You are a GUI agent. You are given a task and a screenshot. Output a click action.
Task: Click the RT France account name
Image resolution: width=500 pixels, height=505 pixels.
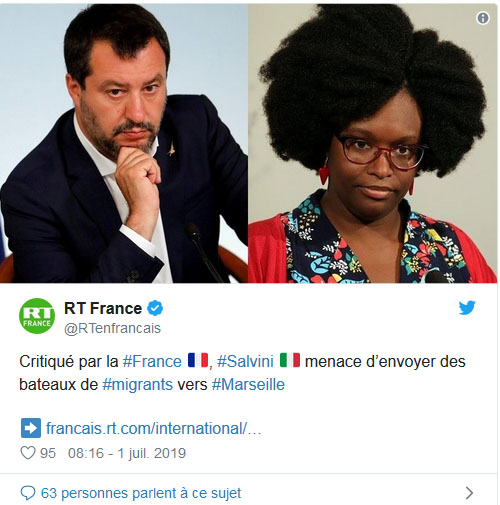[103, 308]
